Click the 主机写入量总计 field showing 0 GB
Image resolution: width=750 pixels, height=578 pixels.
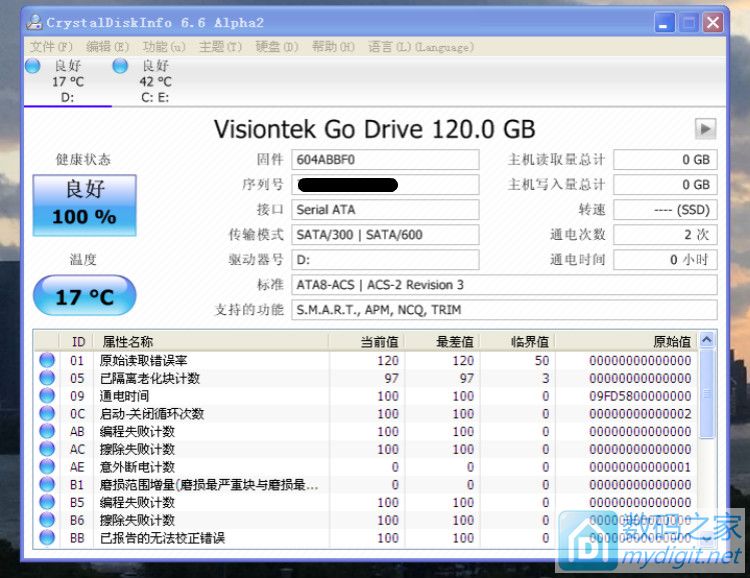pyautogui.click(x=665, y=185)
